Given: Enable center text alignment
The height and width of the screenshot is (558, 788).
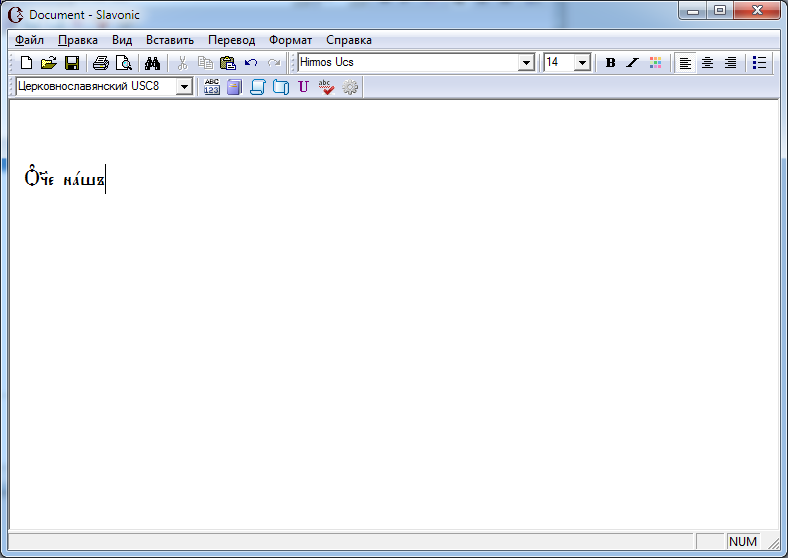Looking at the screenshot, I should coord(707,63).
